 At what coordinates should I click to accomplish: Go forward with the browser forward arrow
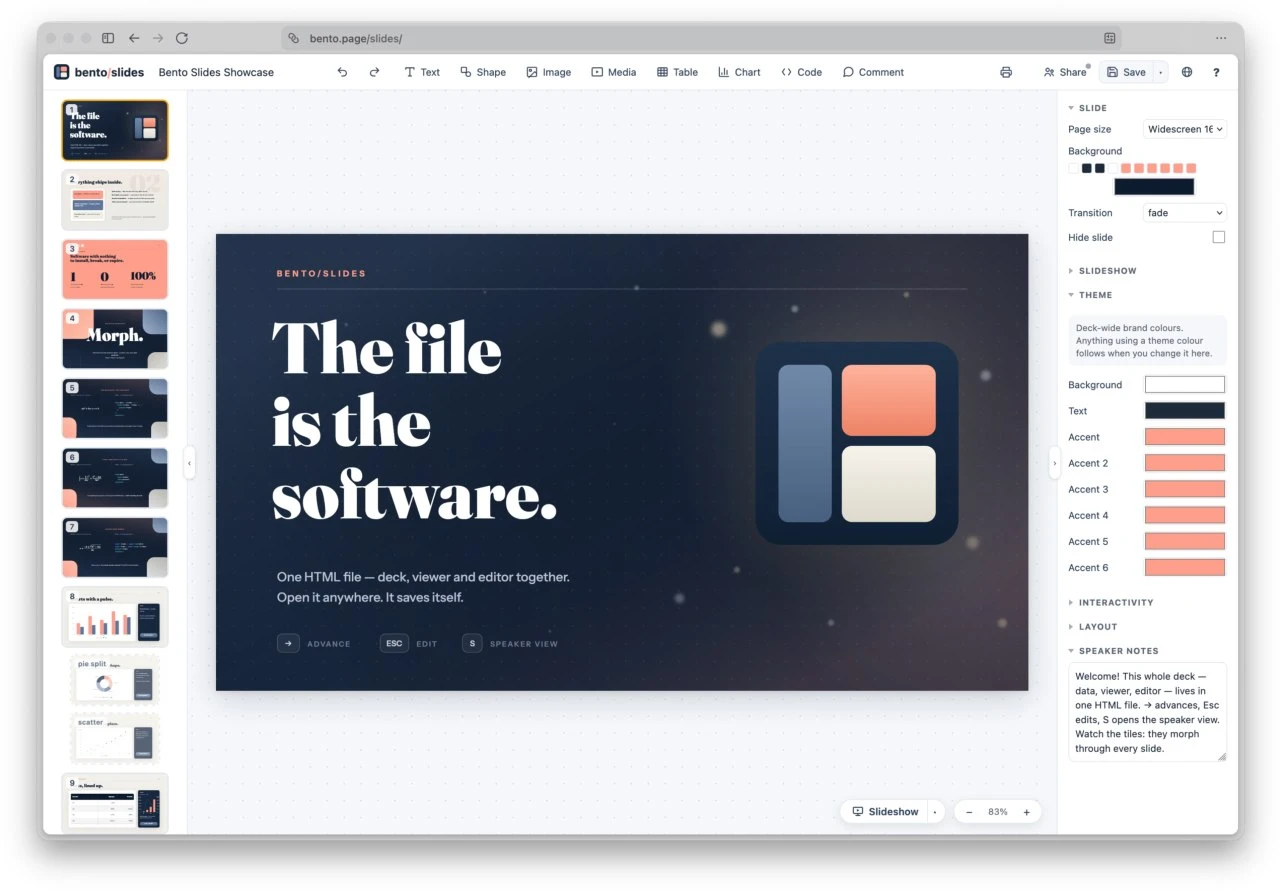click(x=158, y=38)
